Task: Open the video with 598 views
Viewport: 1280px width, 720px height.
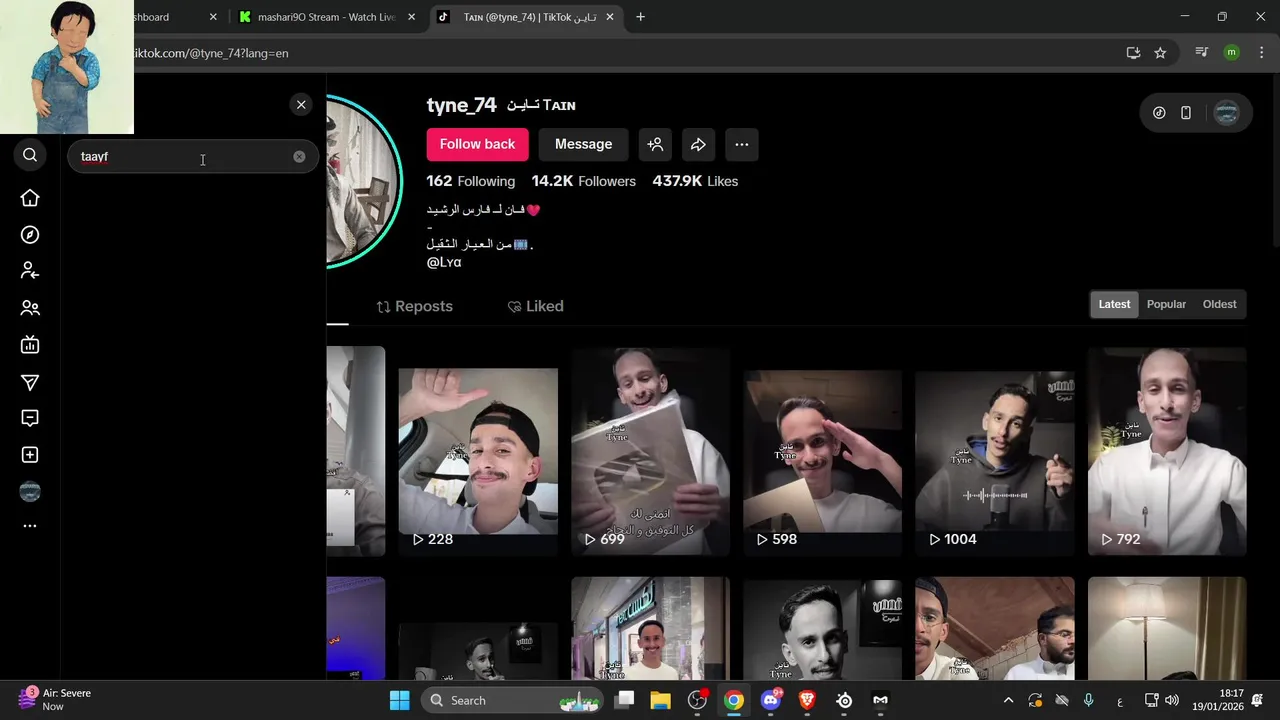Action: point(822,451)
